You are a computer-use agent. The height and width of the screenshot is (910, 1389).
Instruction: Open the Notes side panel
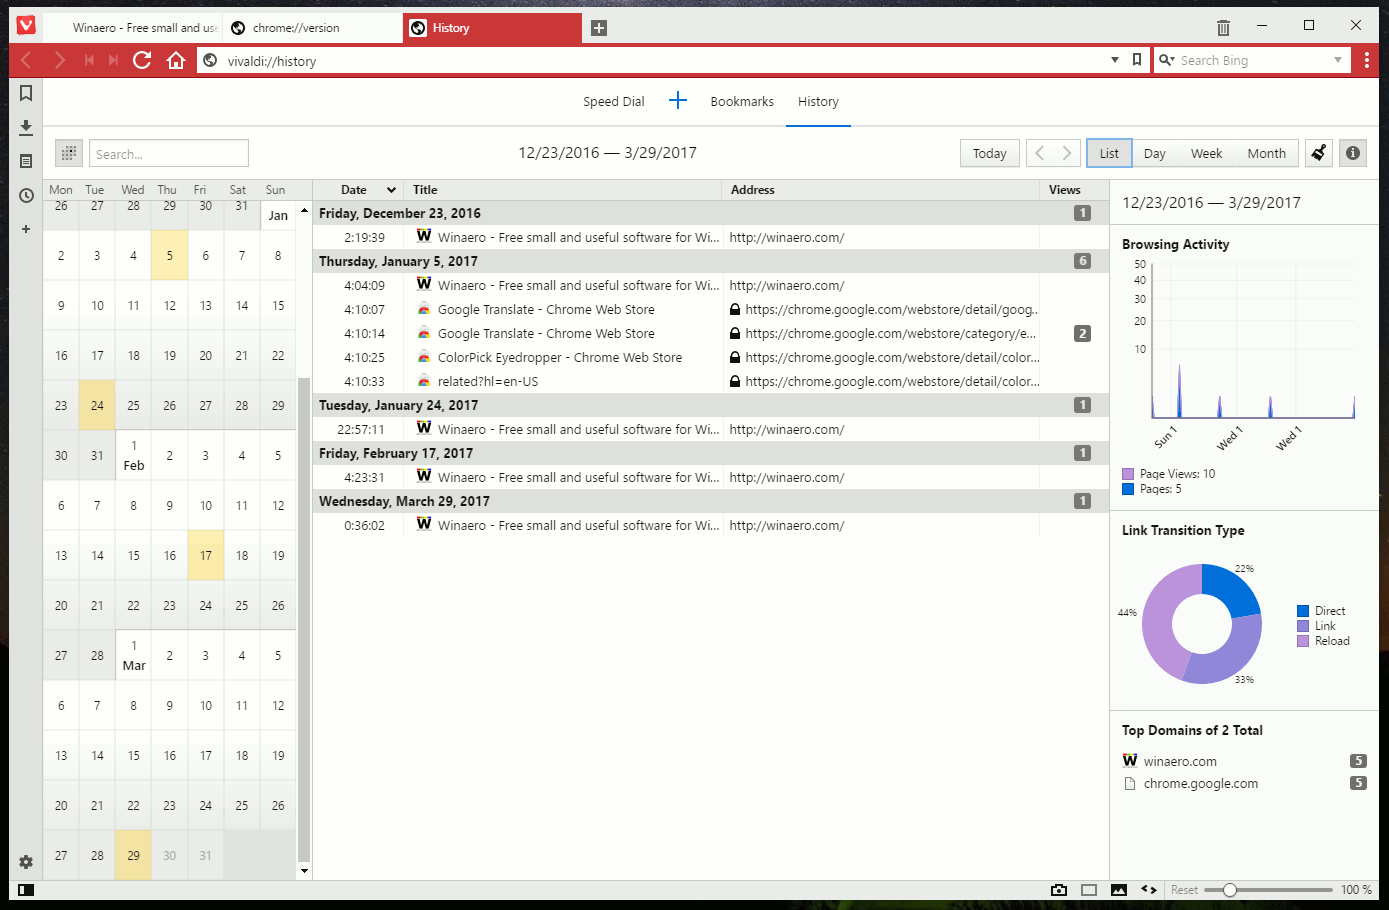click(26, 161)
